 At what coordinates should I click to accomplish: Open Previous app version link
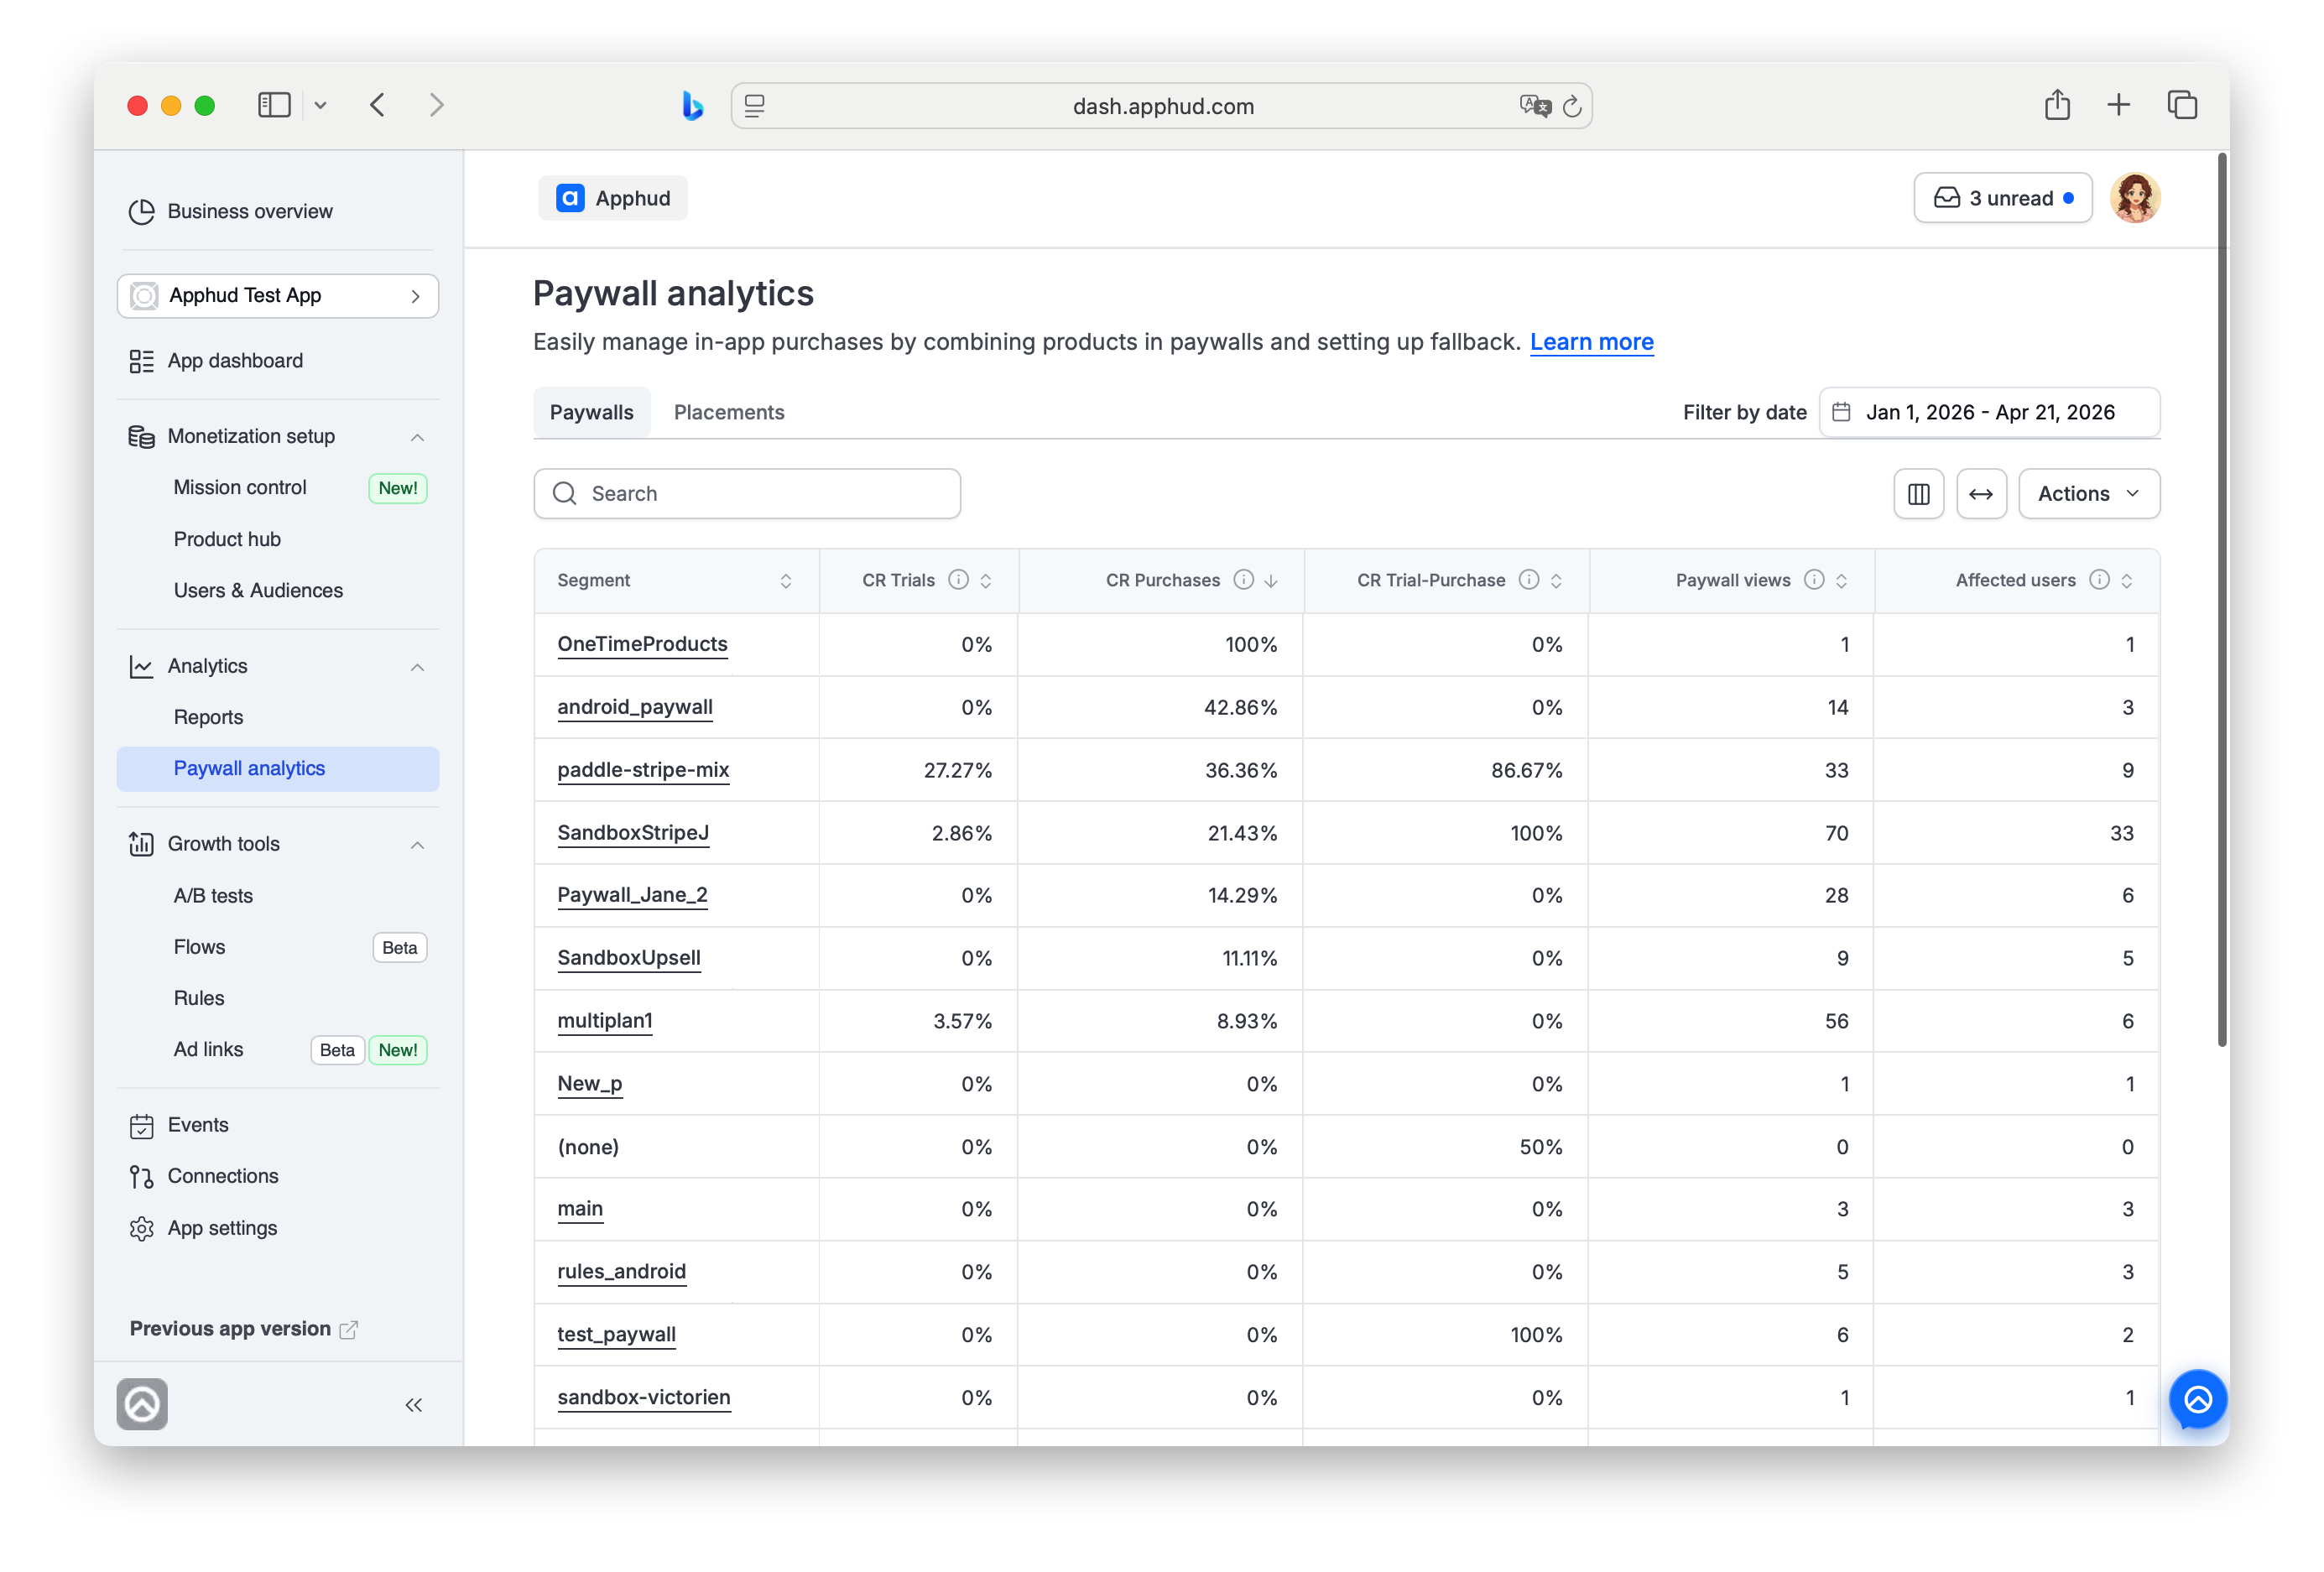[x=244, y=1329]
